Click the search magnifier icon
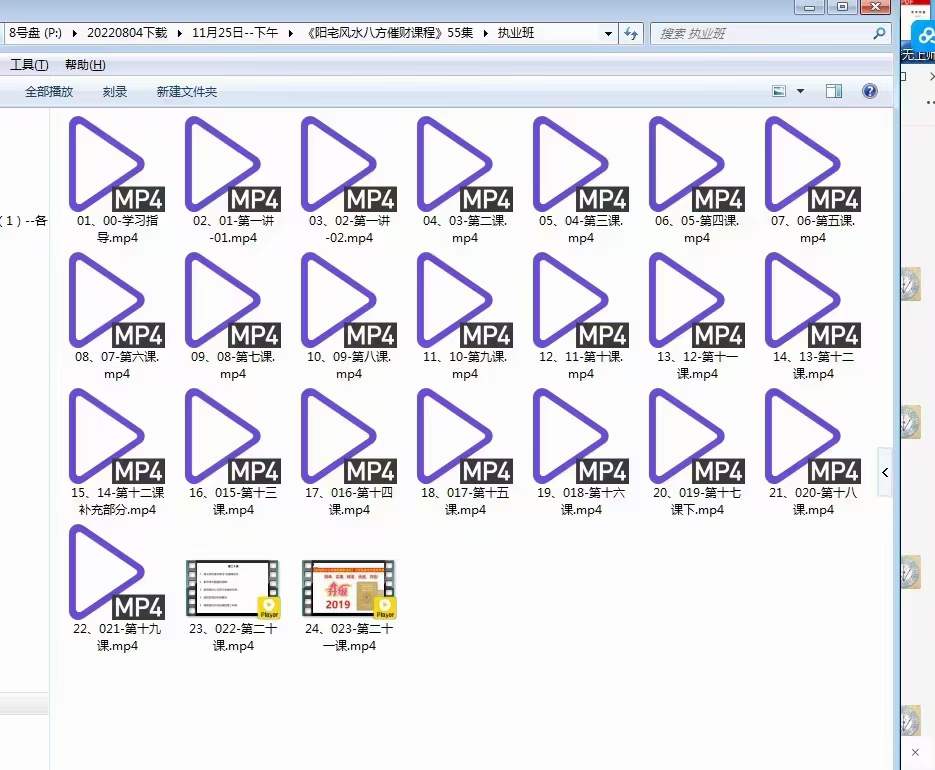 tap(879, 33)
